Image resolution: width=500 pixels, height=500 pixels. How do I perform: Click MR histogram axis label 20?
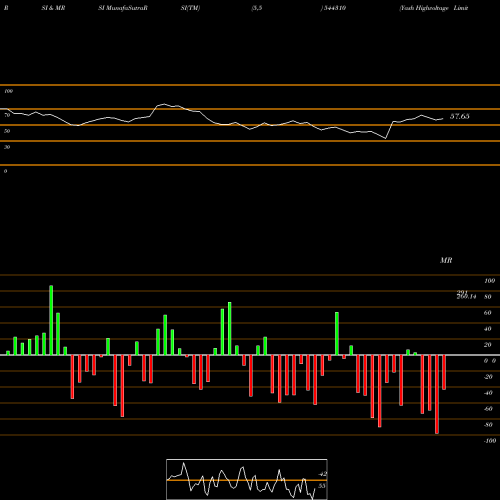[487, 345]
